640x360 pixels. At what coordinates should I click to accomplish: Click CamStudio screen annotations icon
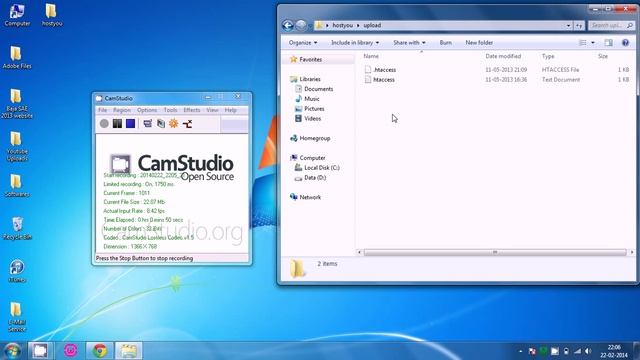161,123
